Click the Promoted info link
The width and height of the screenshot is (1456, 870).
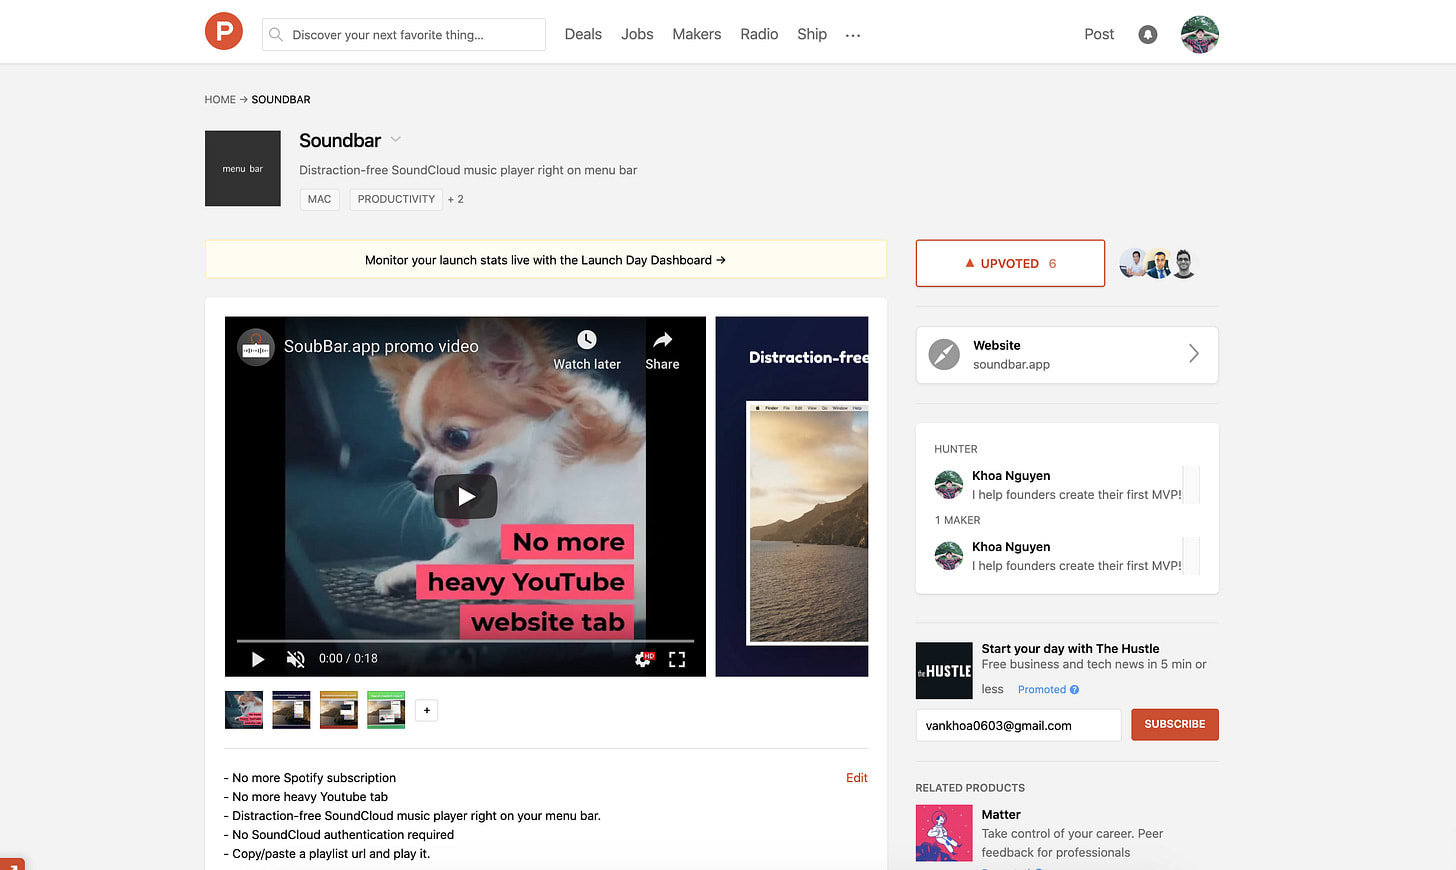[1048, 690]
